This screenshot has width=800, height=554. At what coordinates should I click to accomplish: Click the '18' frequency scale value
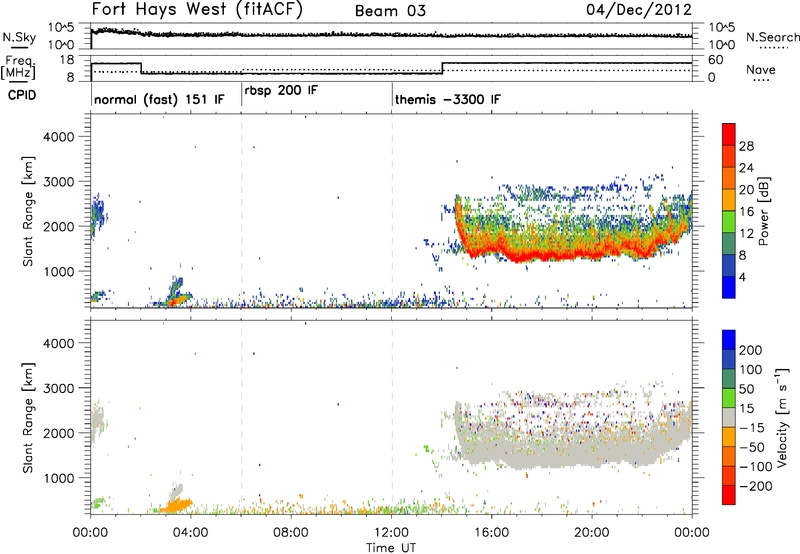(66, 60)
